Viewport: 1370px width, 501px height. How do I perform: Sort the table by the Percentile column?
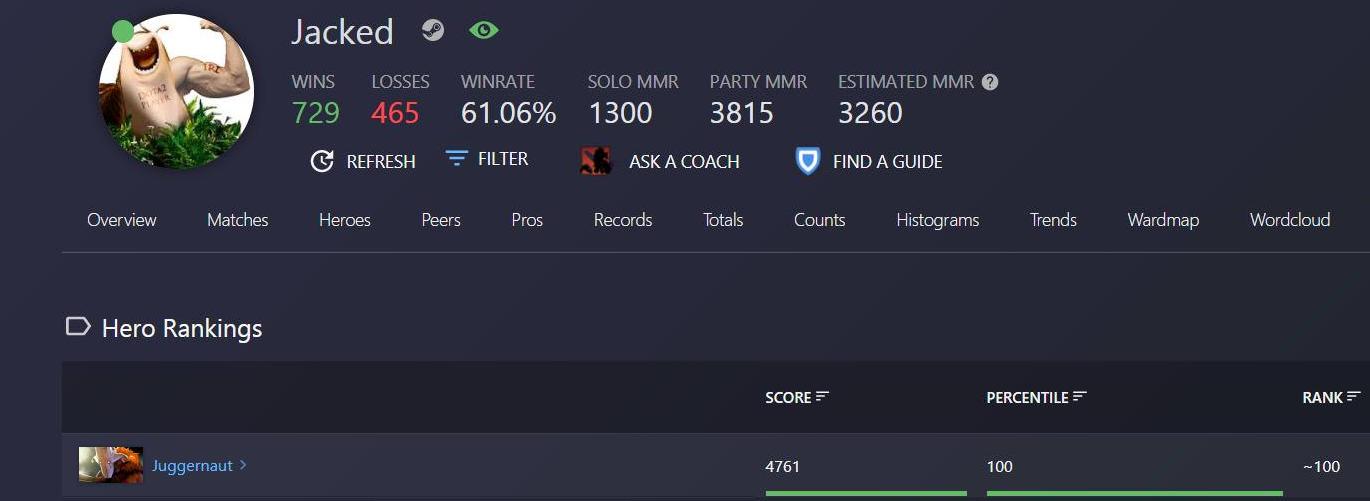[1036, 397]
